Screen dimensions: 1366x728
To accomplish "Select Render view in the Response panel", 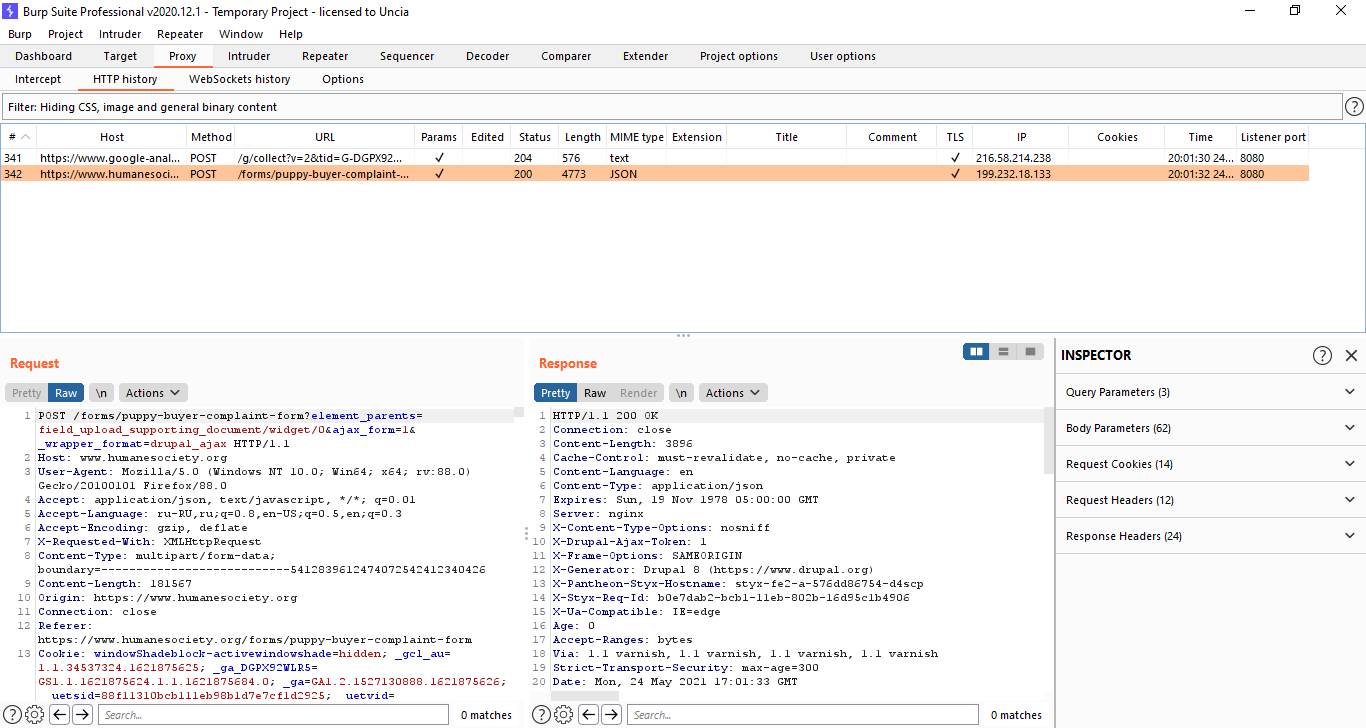I will click(639, 393).
